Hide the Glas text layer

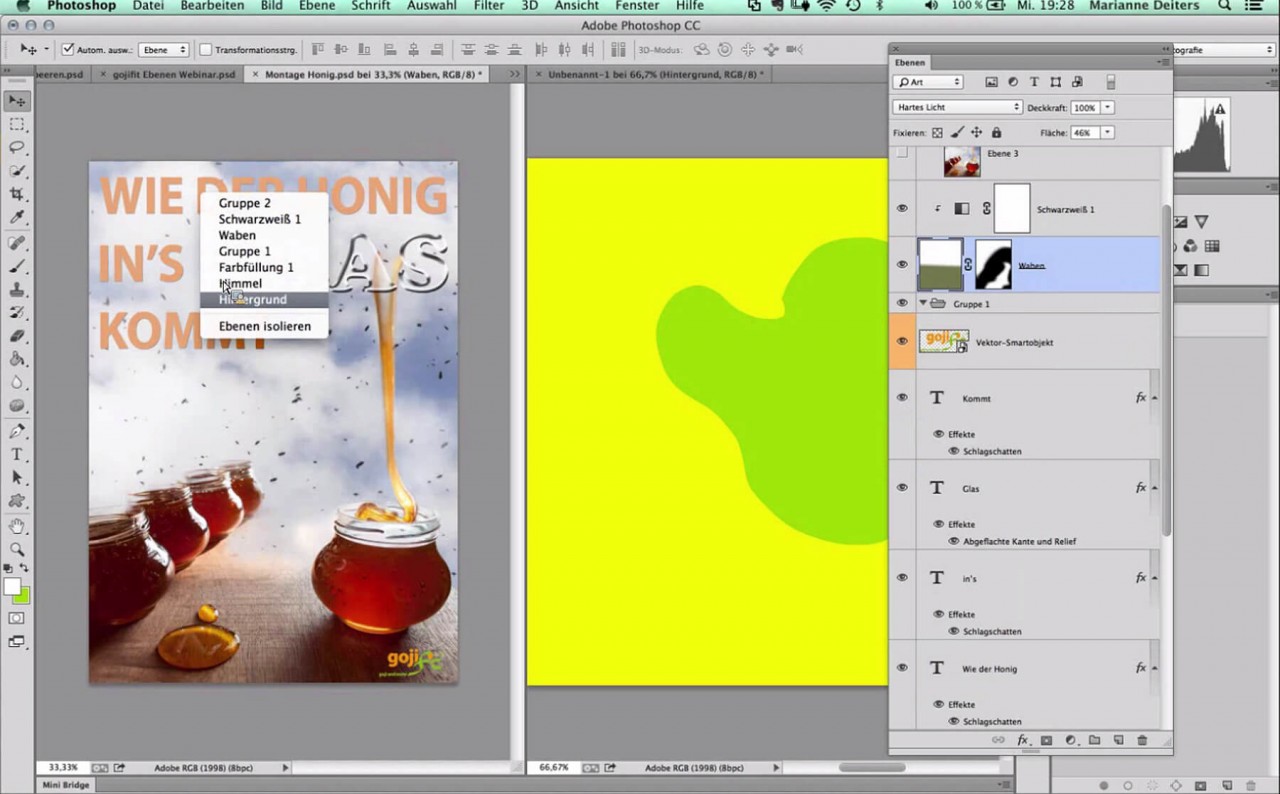901,488
